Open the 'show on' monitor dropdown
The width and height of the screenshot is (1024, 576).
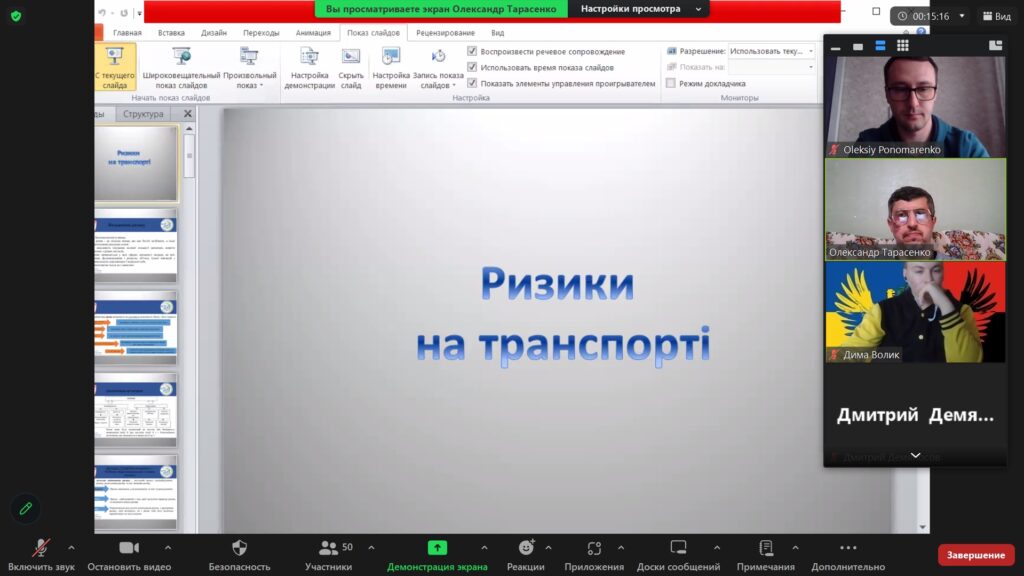tap(771, 67)
